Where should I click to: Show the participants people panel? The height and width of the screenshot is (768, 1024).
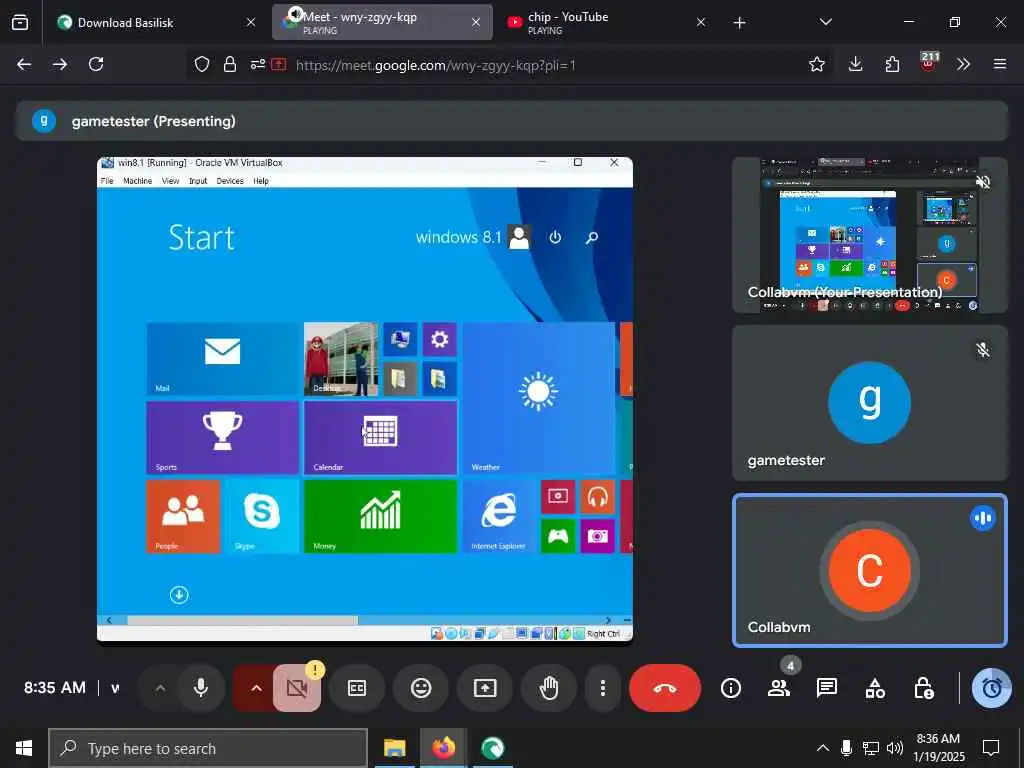(x=778, y=688)
